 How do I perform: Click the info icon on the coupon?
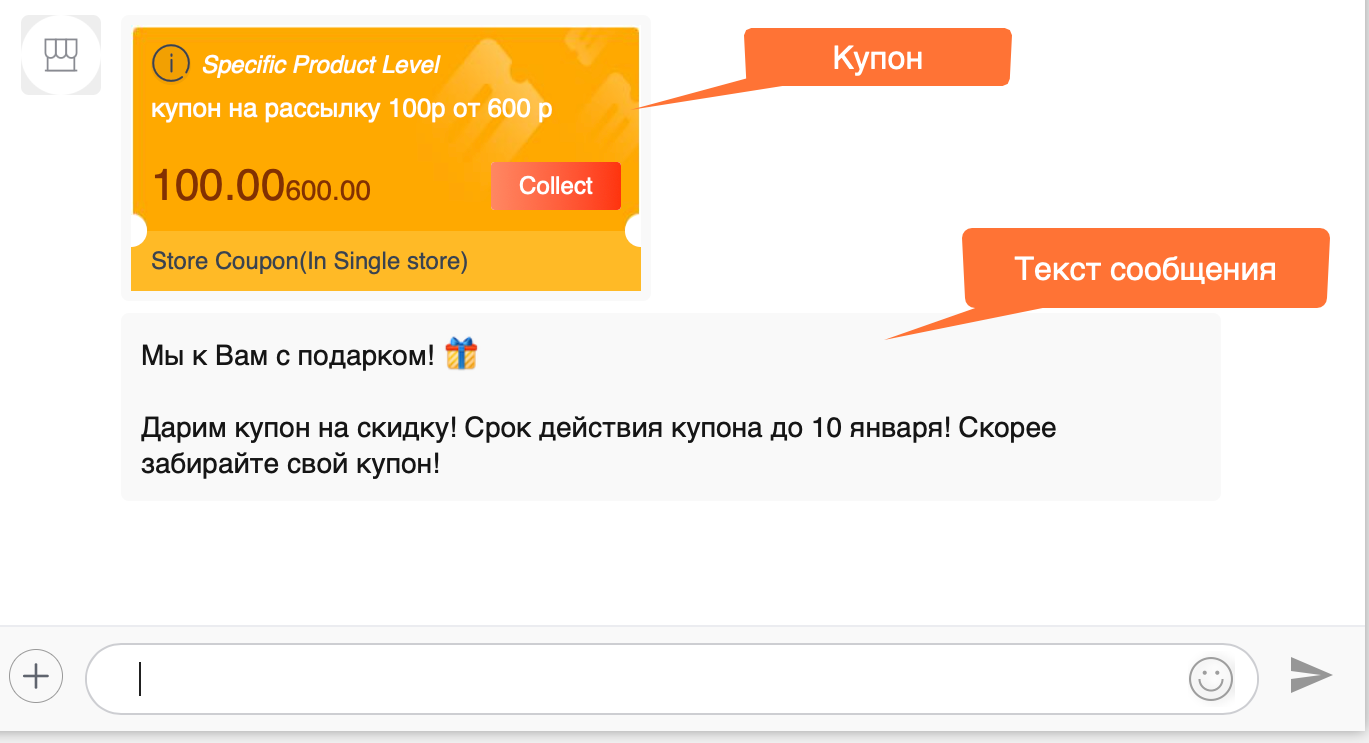171,64
